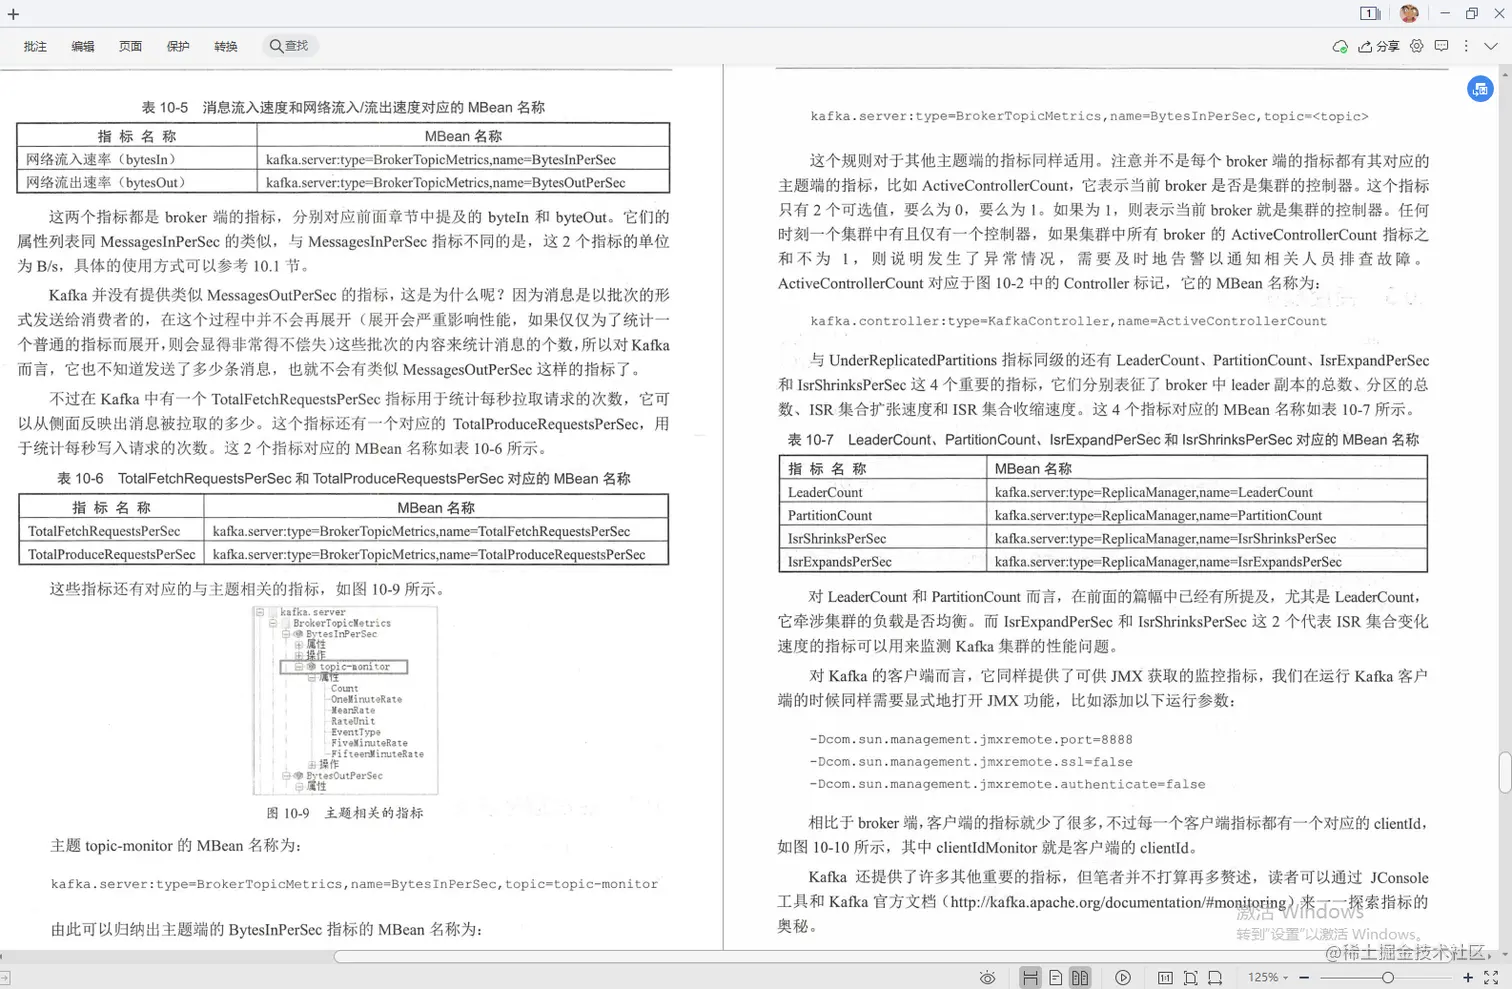Select actual size 1:1 view icon
This screenshot has width=1512, height=989.
pyautogui.click(x=1164, y=977)
